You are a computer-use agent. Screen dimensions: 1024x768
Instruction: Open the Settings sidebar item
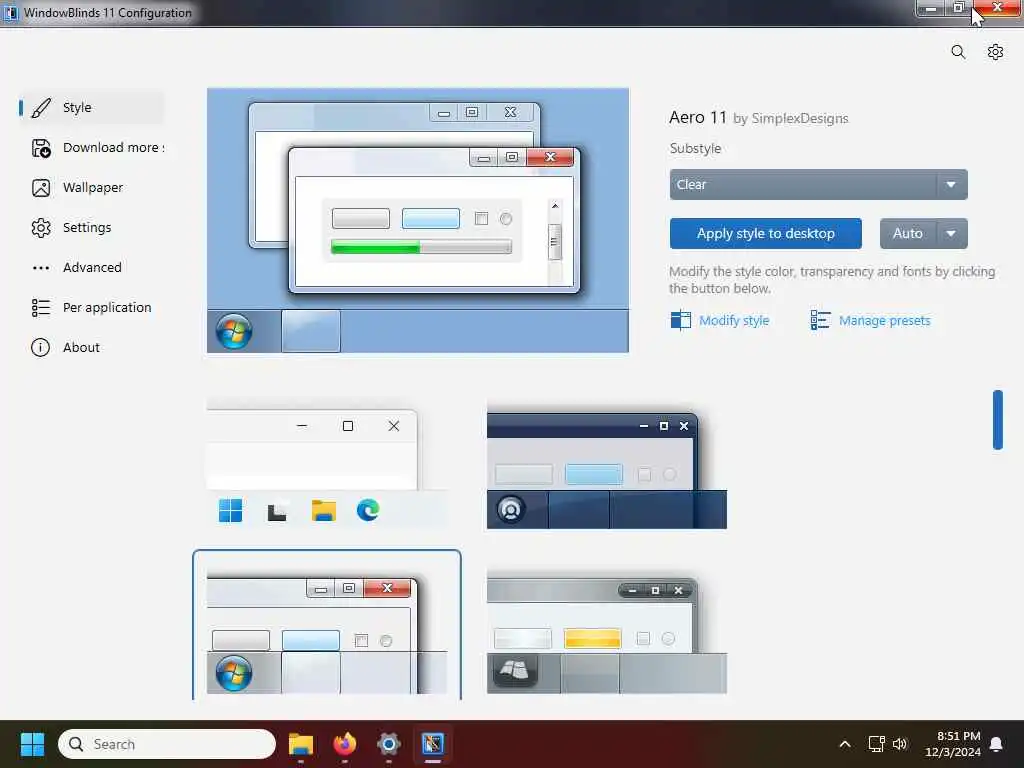[x=91, y=227]
